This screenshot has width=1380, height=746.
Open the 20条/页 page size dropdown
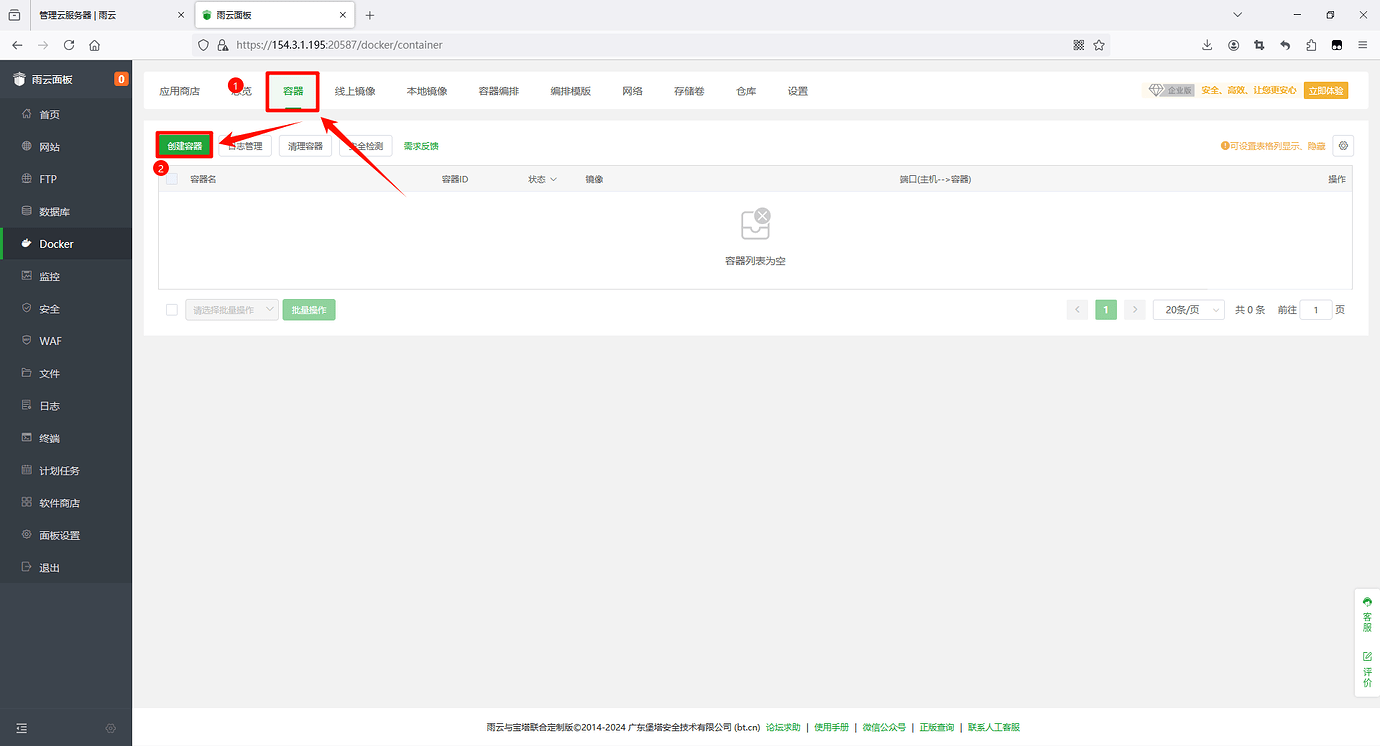1188,309
